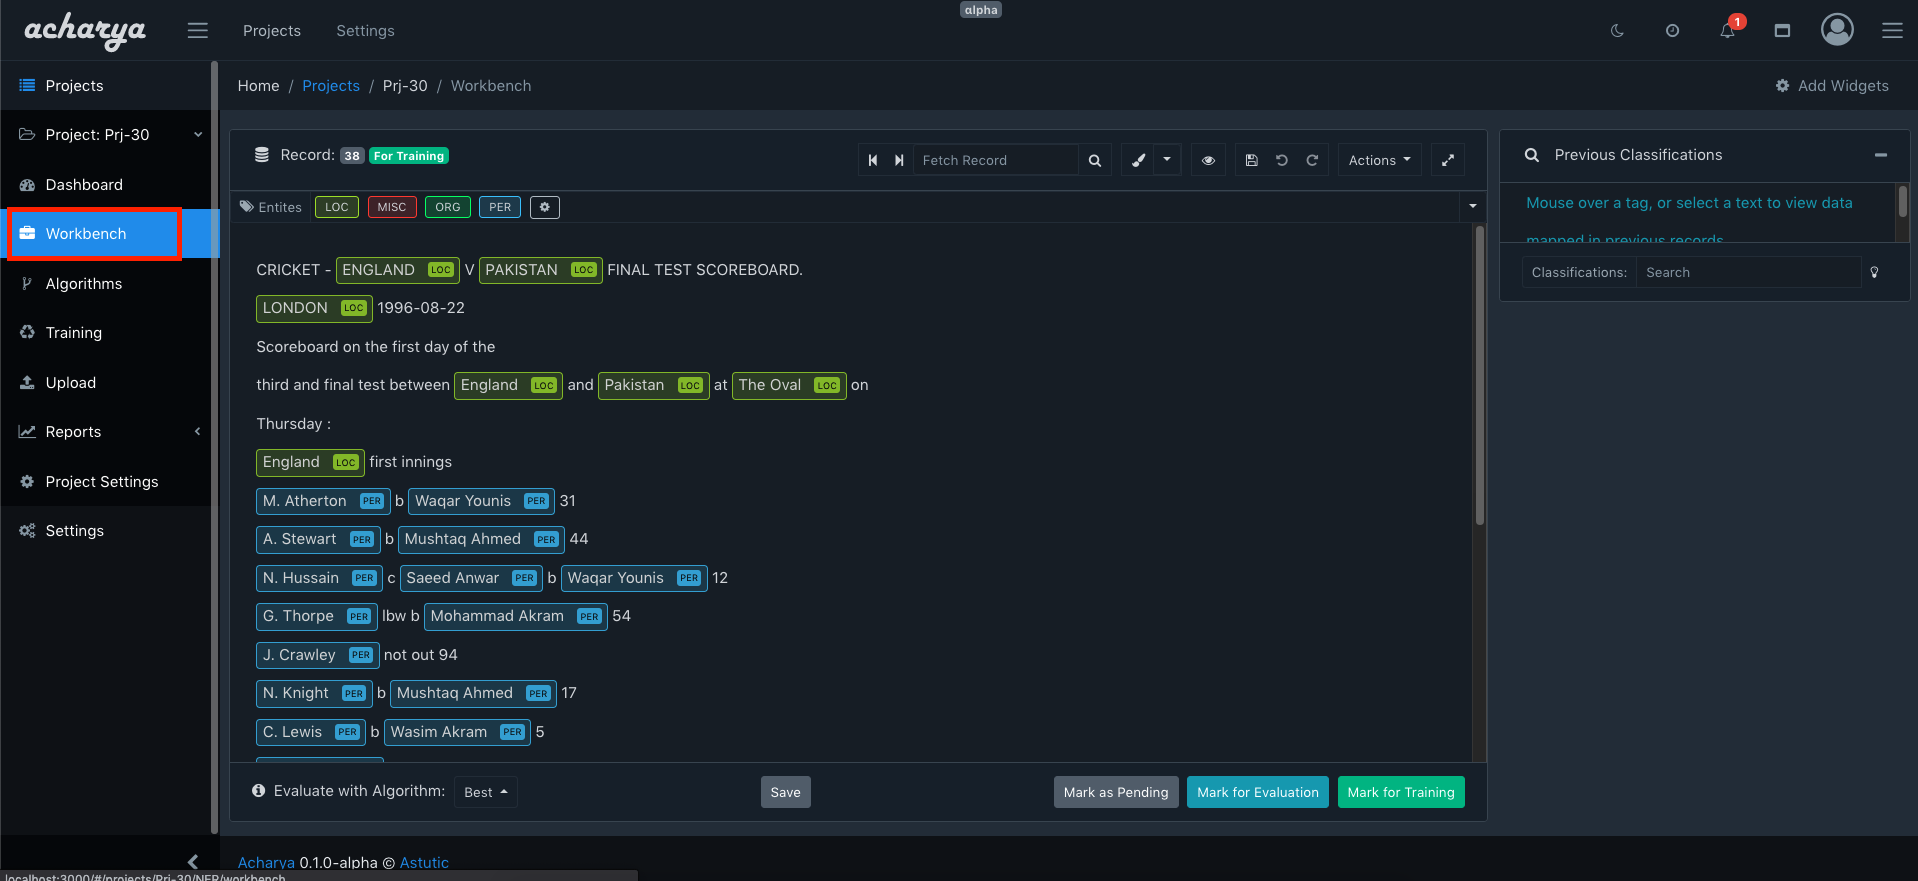Click Add Widgets

coord(1832,86)
